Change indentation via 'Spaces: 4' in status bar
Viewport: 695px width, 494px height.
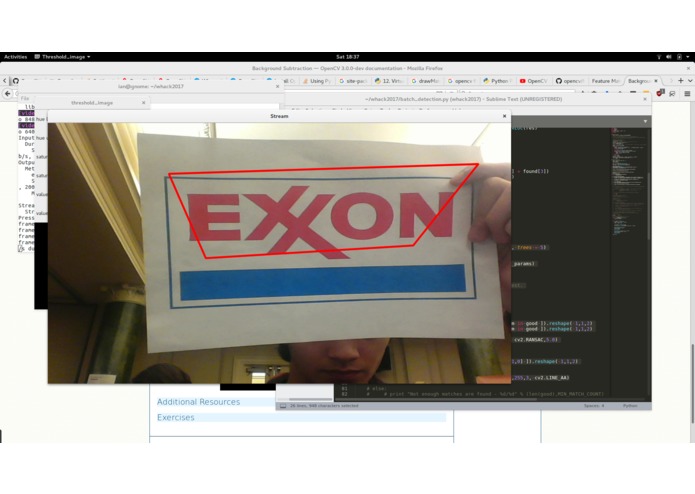[x=594, y=406]
